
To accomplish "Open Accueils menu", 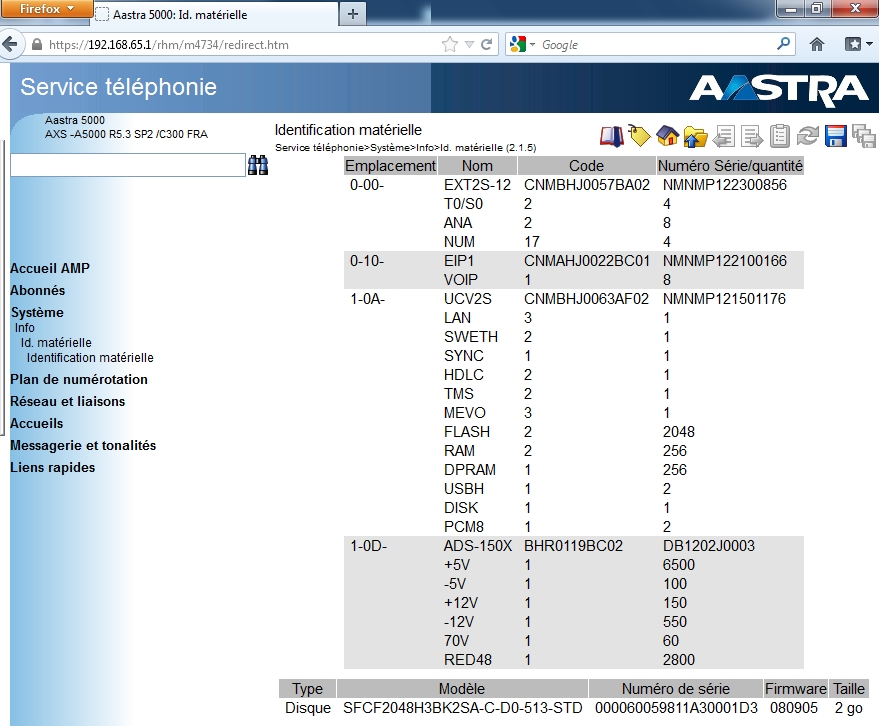I will click(36, 423).
